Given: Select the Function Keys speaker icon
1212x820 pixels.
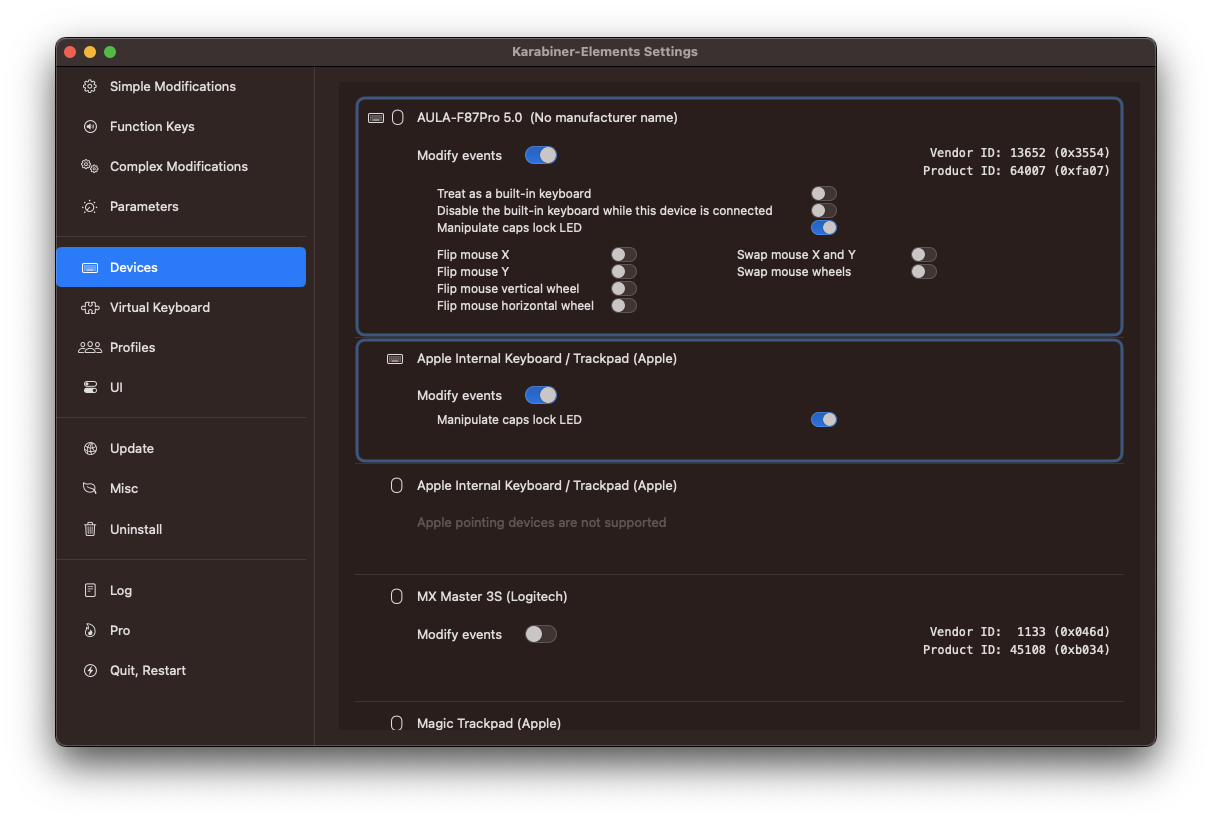Looking at the screenshot, I should [90, 126].
